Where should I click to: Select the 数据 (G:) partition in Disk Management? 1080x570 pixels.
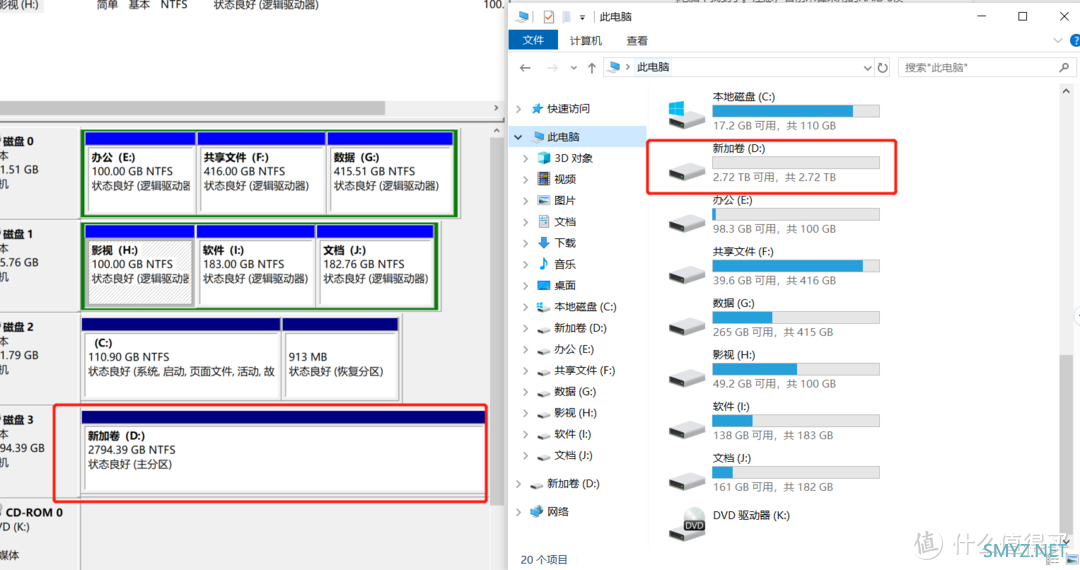391,172
